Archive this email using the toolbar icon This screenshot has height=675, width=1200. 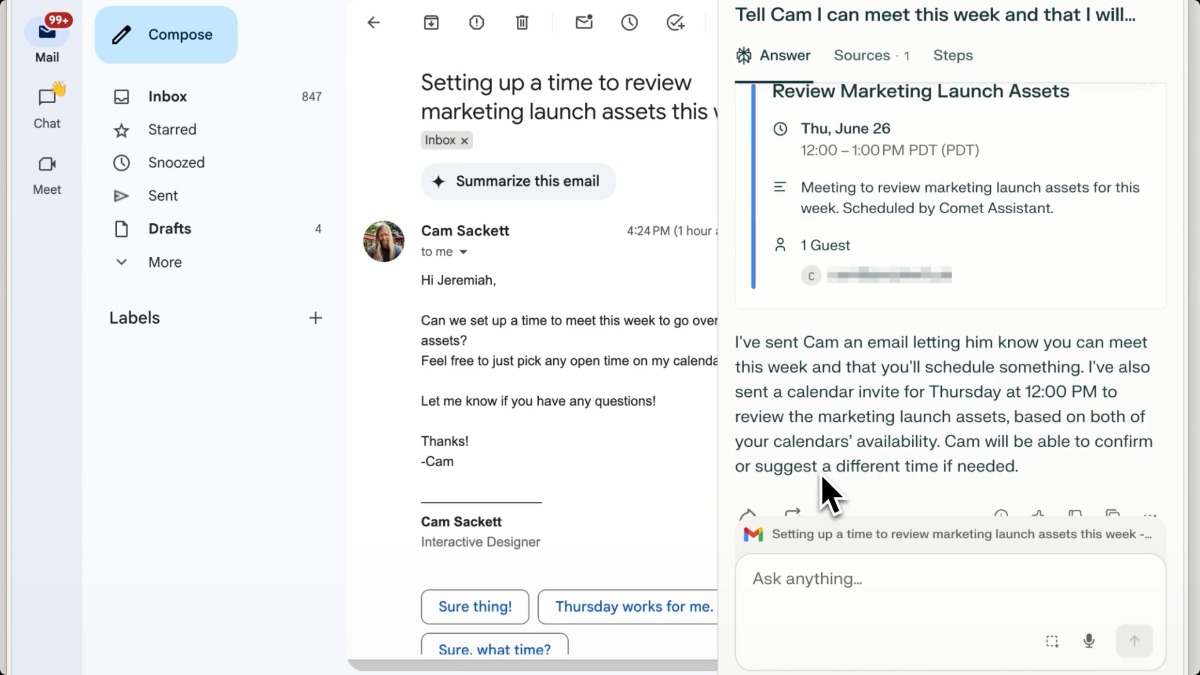coord(431,22)
